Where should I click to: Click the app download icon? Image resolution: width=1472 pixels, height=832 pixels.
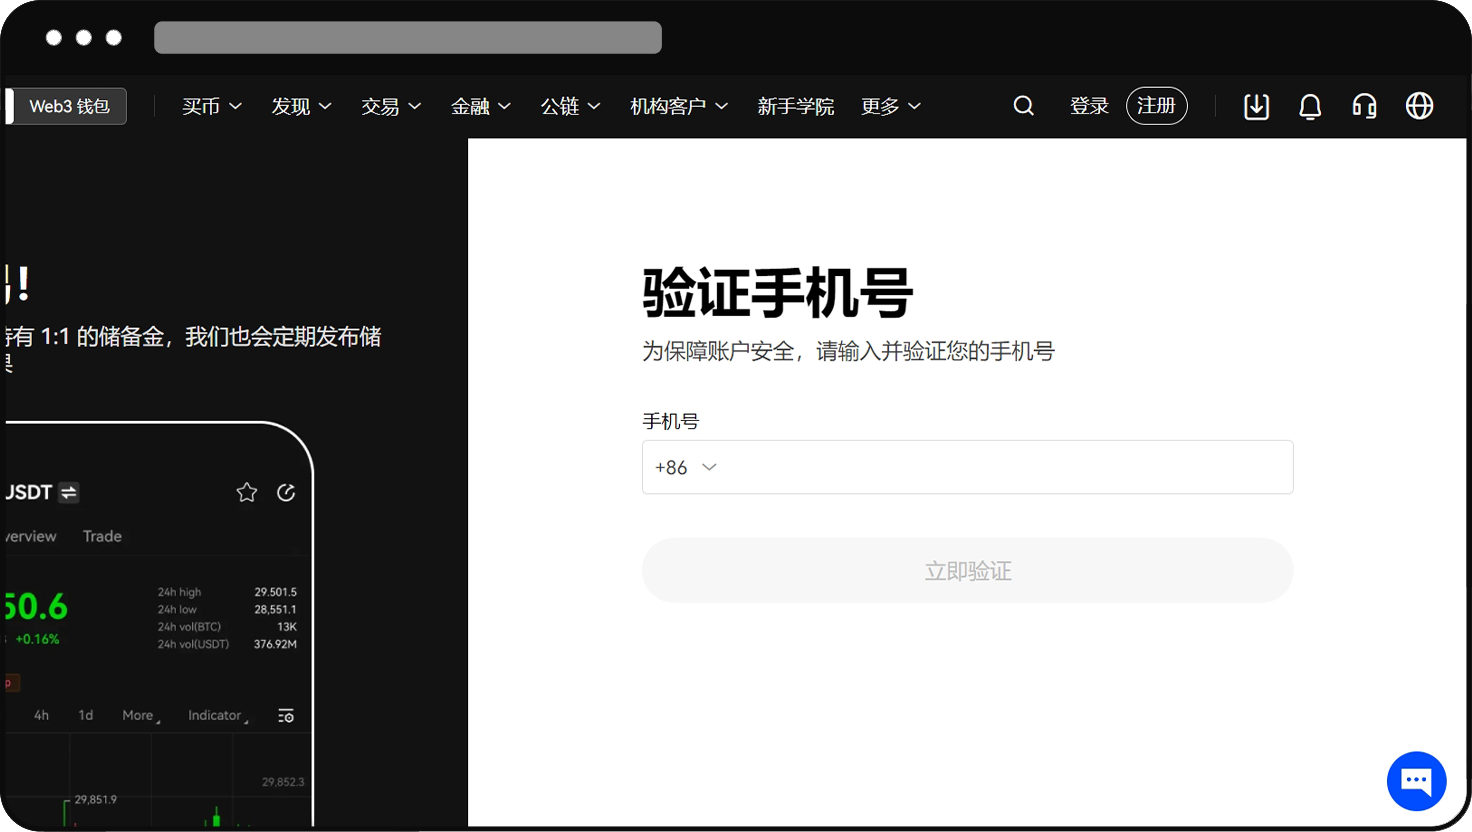pyautogui.click(x=1256, y=105)
